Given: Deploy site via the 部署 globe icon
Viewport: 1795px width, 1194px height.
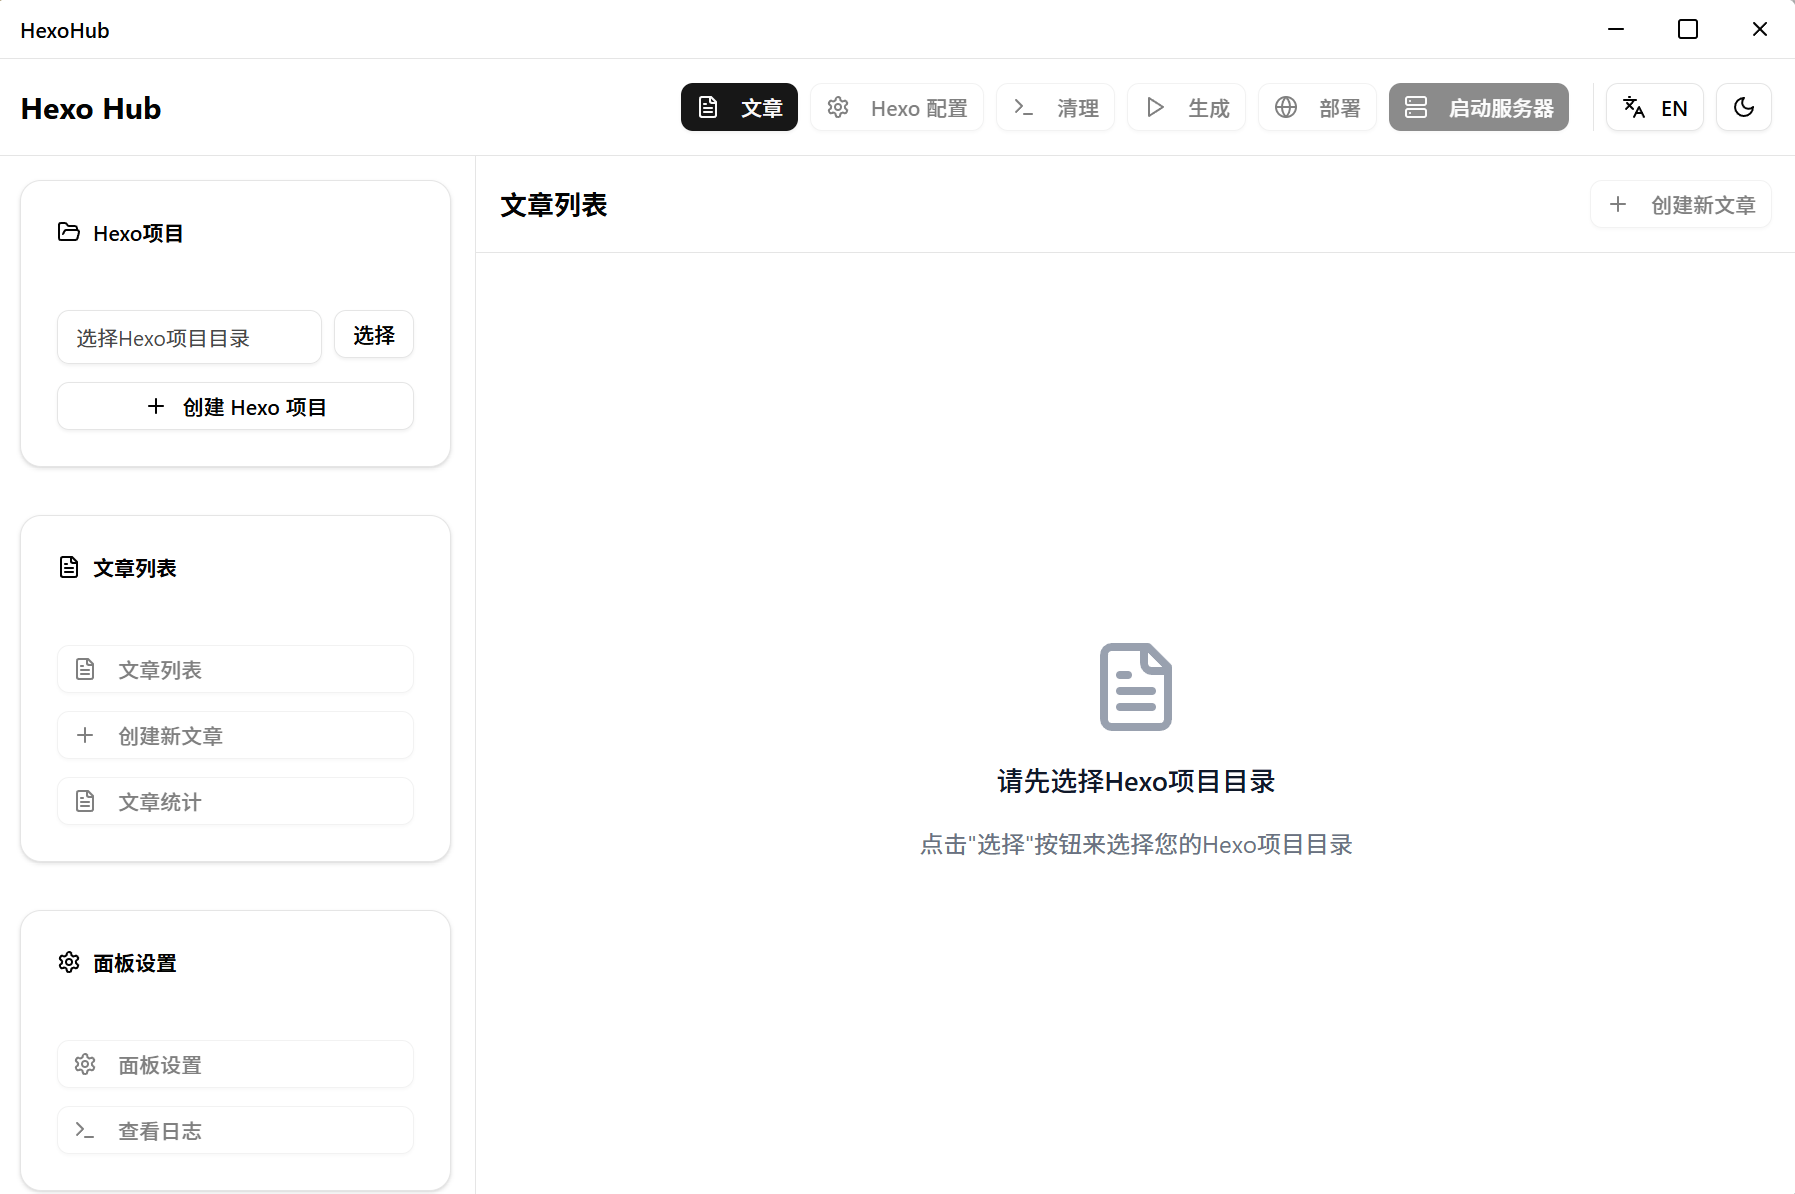Looking at the screenshot, I should tap(1286, 107).
